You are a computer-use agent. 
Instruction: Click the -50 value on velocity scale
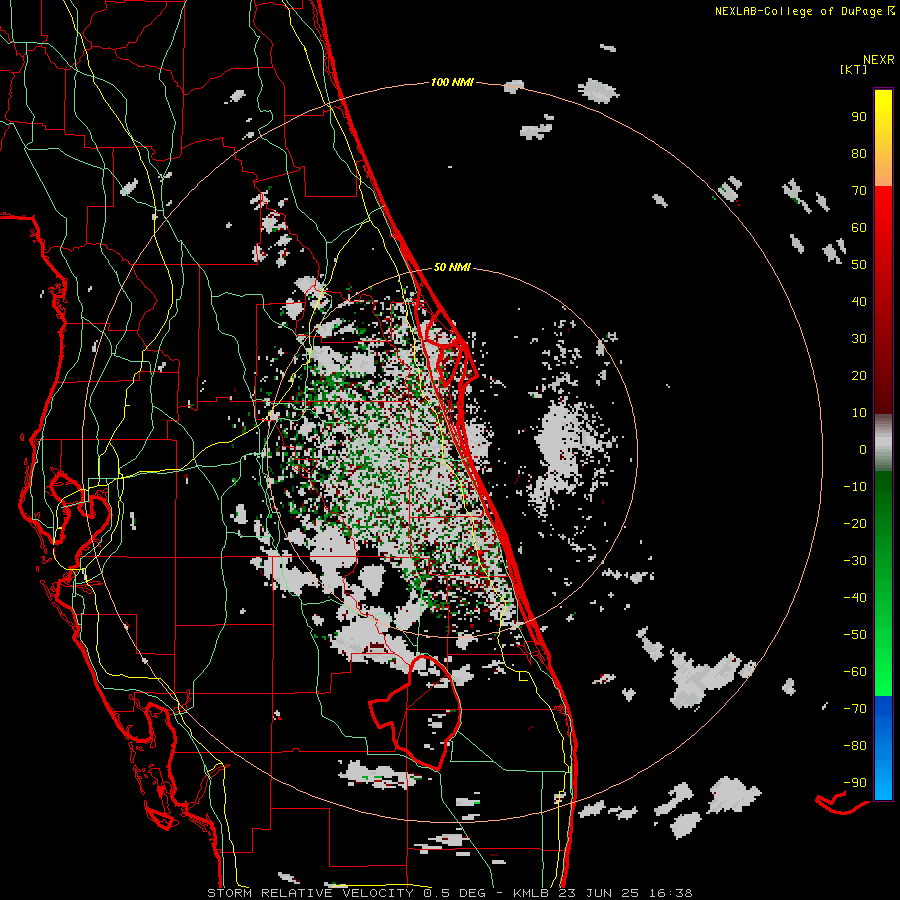coord(855,635)
